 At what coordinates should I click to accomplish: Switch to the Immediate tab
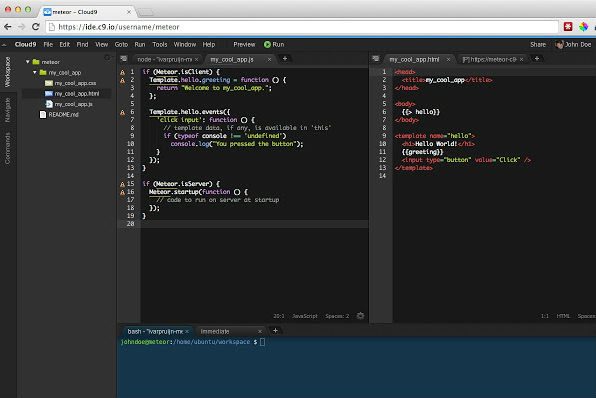pyautogui.click(x=215, y=331)
